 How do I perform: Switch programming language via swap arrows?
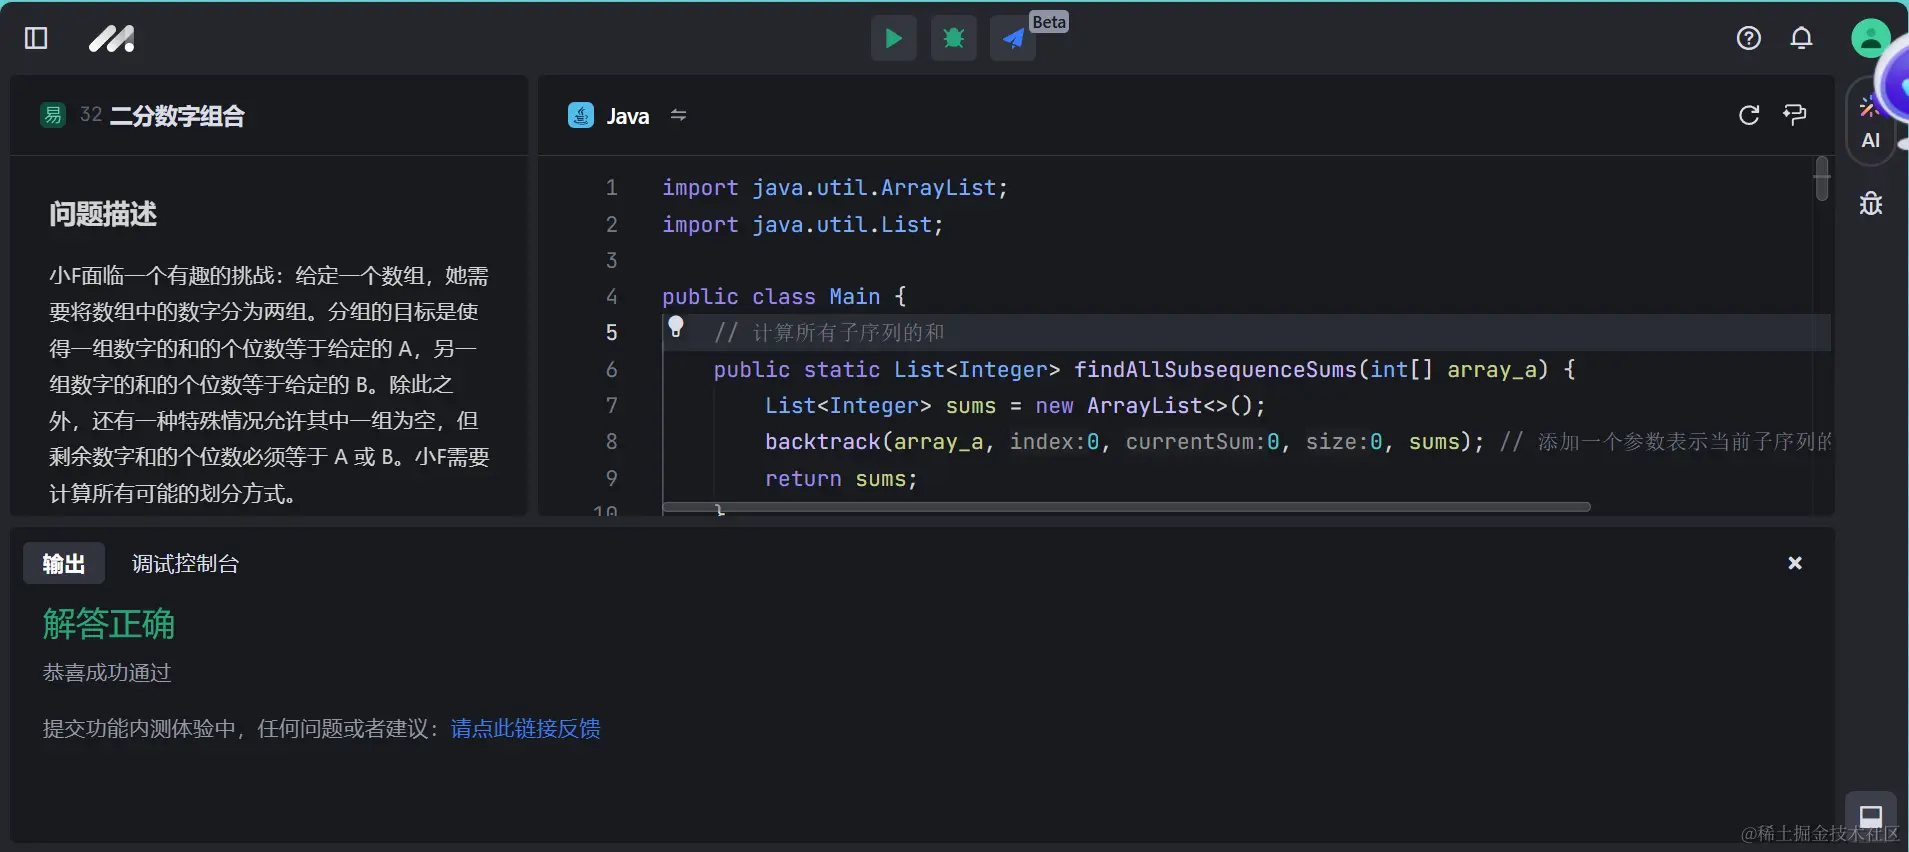tap(678, 115)
